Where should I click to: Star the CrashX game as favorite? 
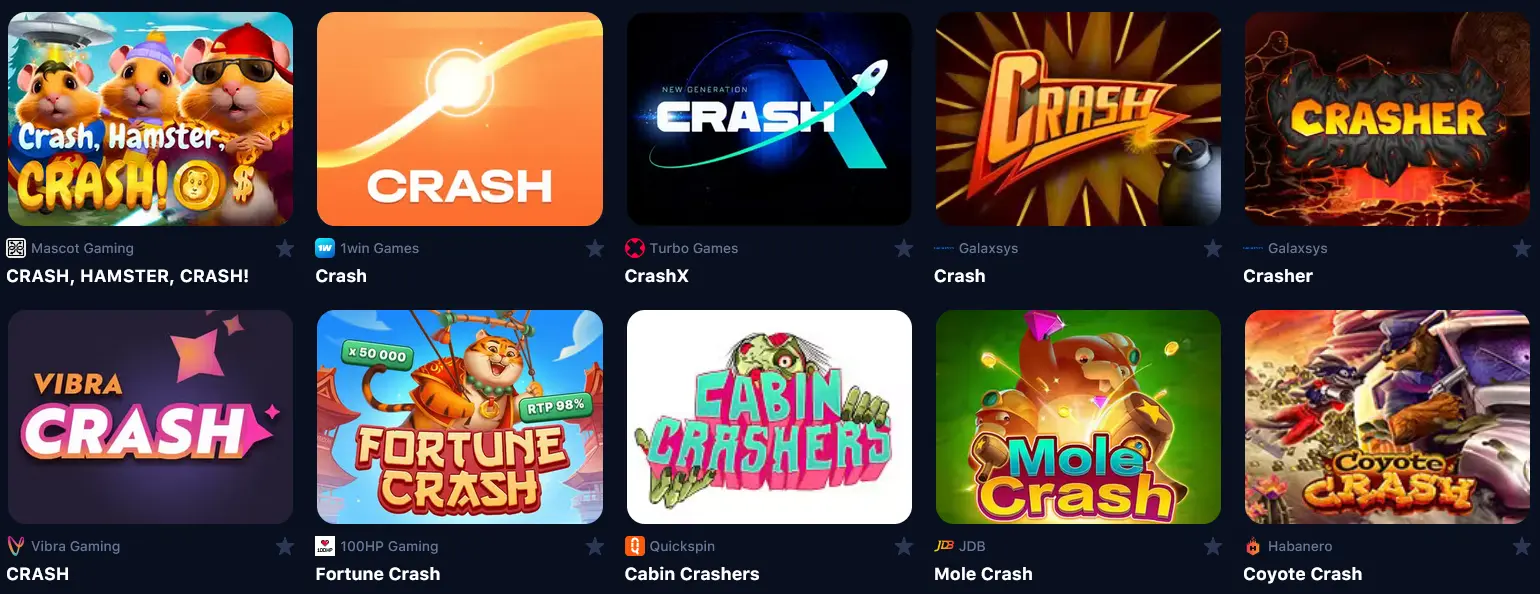904,248
